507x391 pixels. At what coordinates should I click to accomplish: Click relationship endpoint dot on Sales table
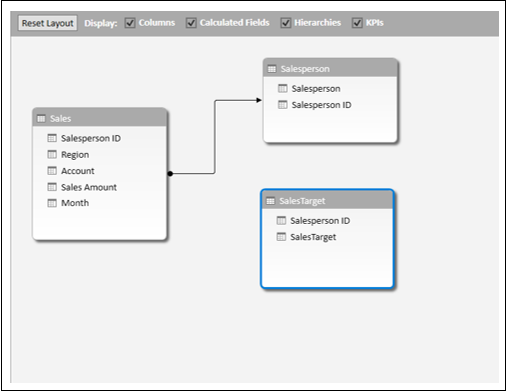pos(170,173)
